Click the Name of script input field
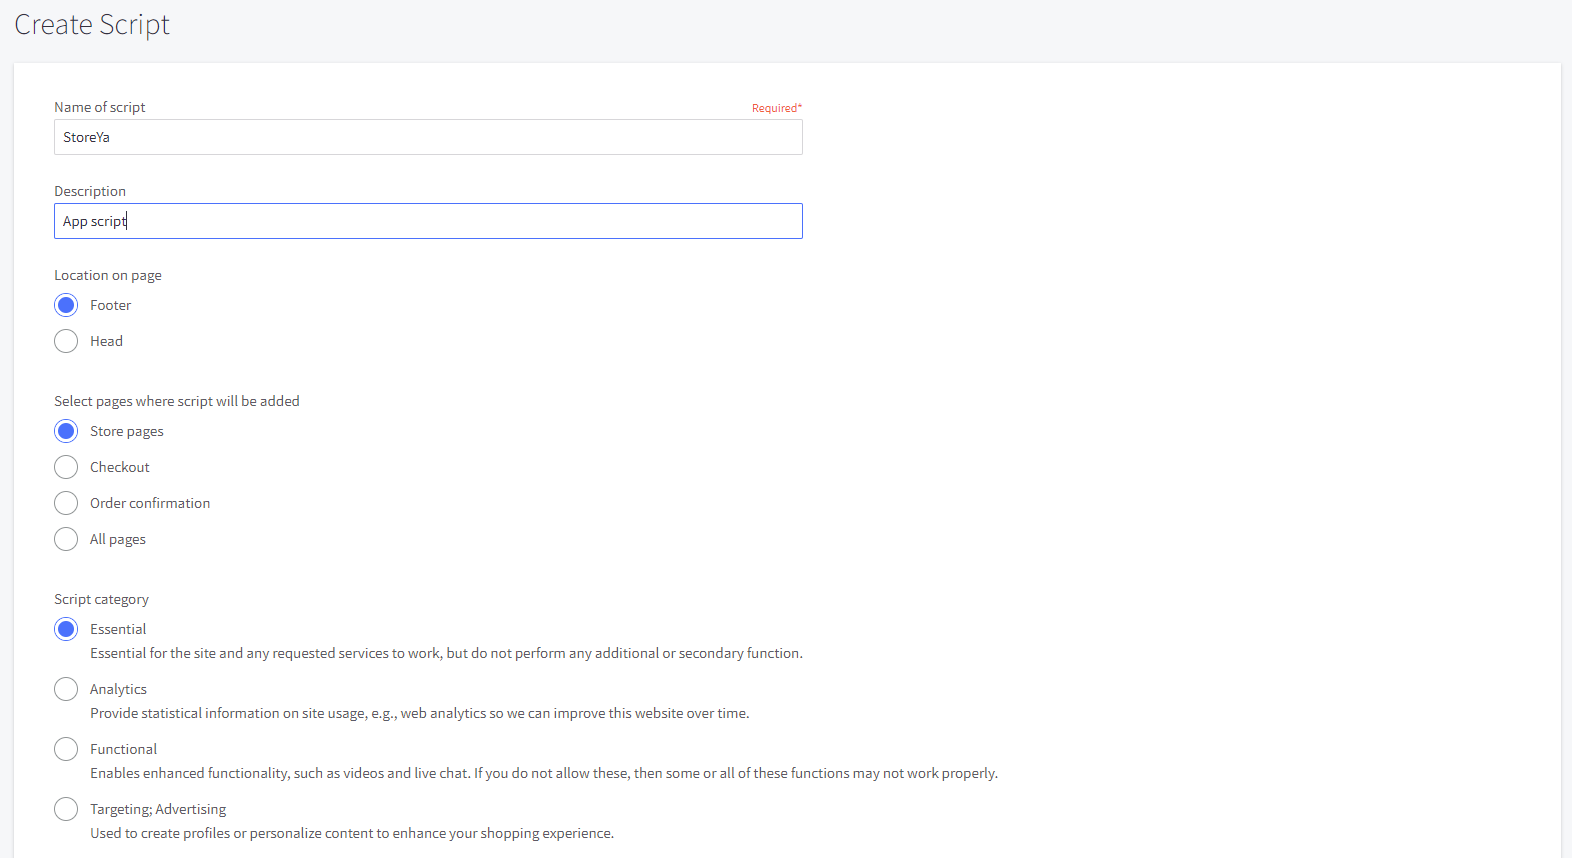1572x861 pixels. click(x=428, y=137)
